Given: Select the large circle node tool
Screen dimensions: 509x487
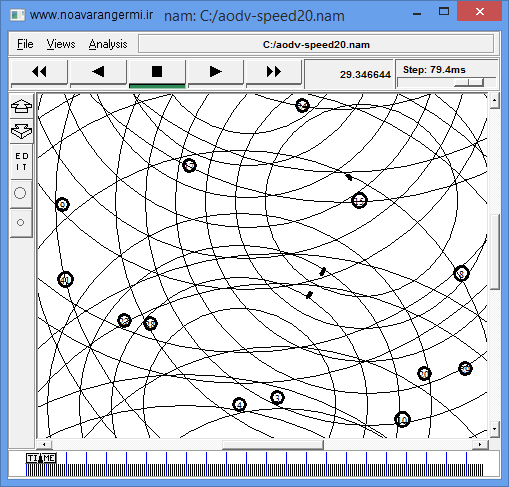Looking at the screenshot, I should pos(20,193).
